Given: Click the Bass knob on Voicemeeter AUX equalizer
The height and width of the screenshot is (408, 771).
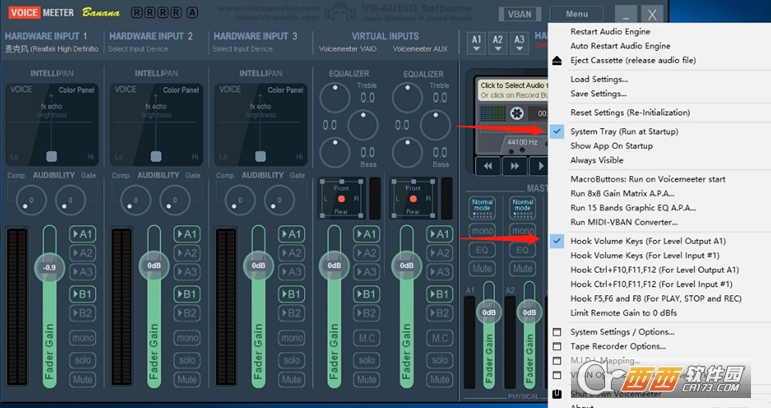Looking at the screenshot, I should [x=407, y=152].
